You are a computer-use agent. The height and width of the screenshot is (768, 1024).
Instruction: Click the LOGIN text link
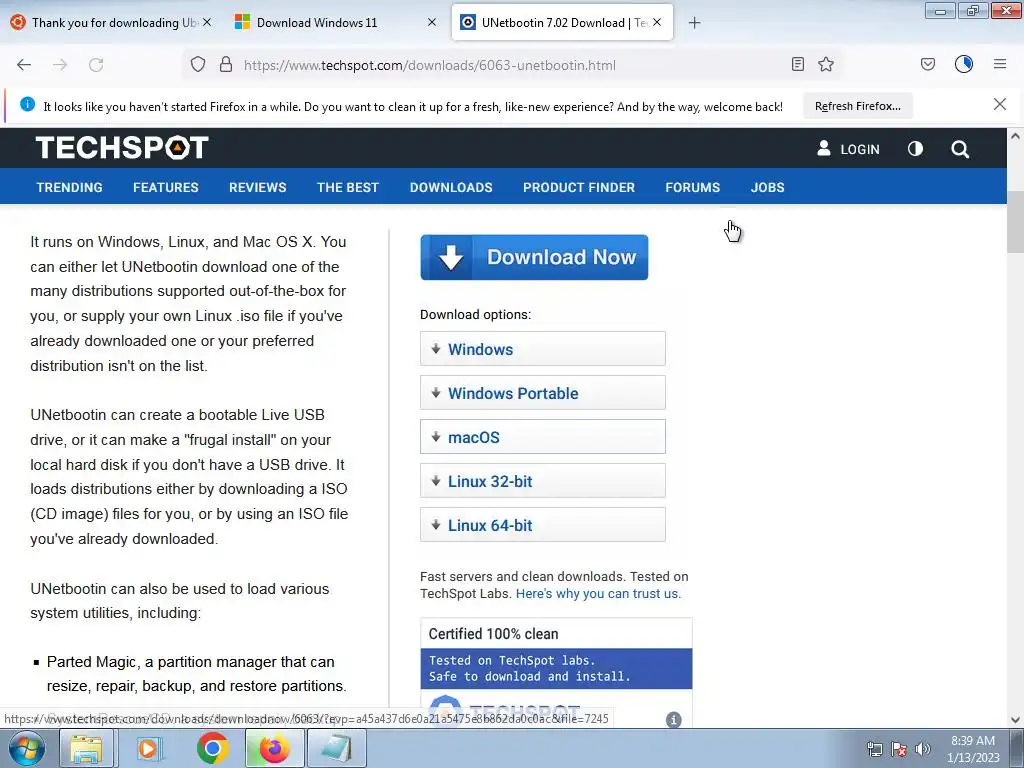[859, 150]
